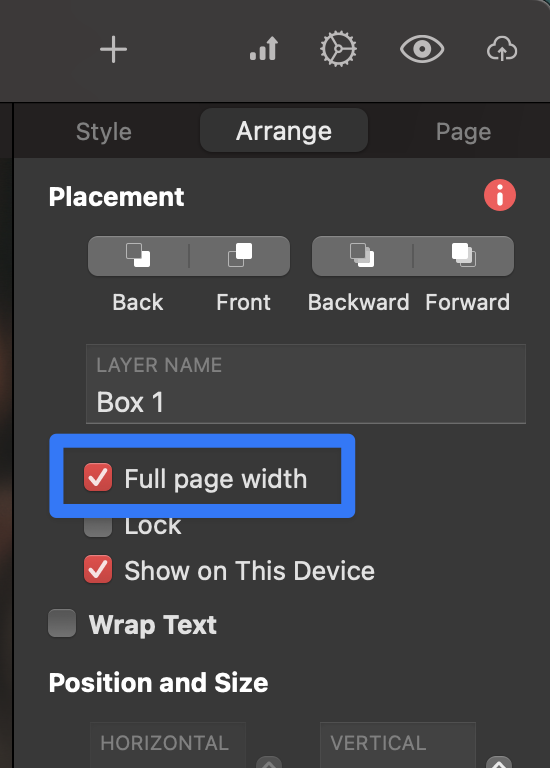Send layer to Back
This screenshot has width=550, height=768.
click(x=138, y=256)
